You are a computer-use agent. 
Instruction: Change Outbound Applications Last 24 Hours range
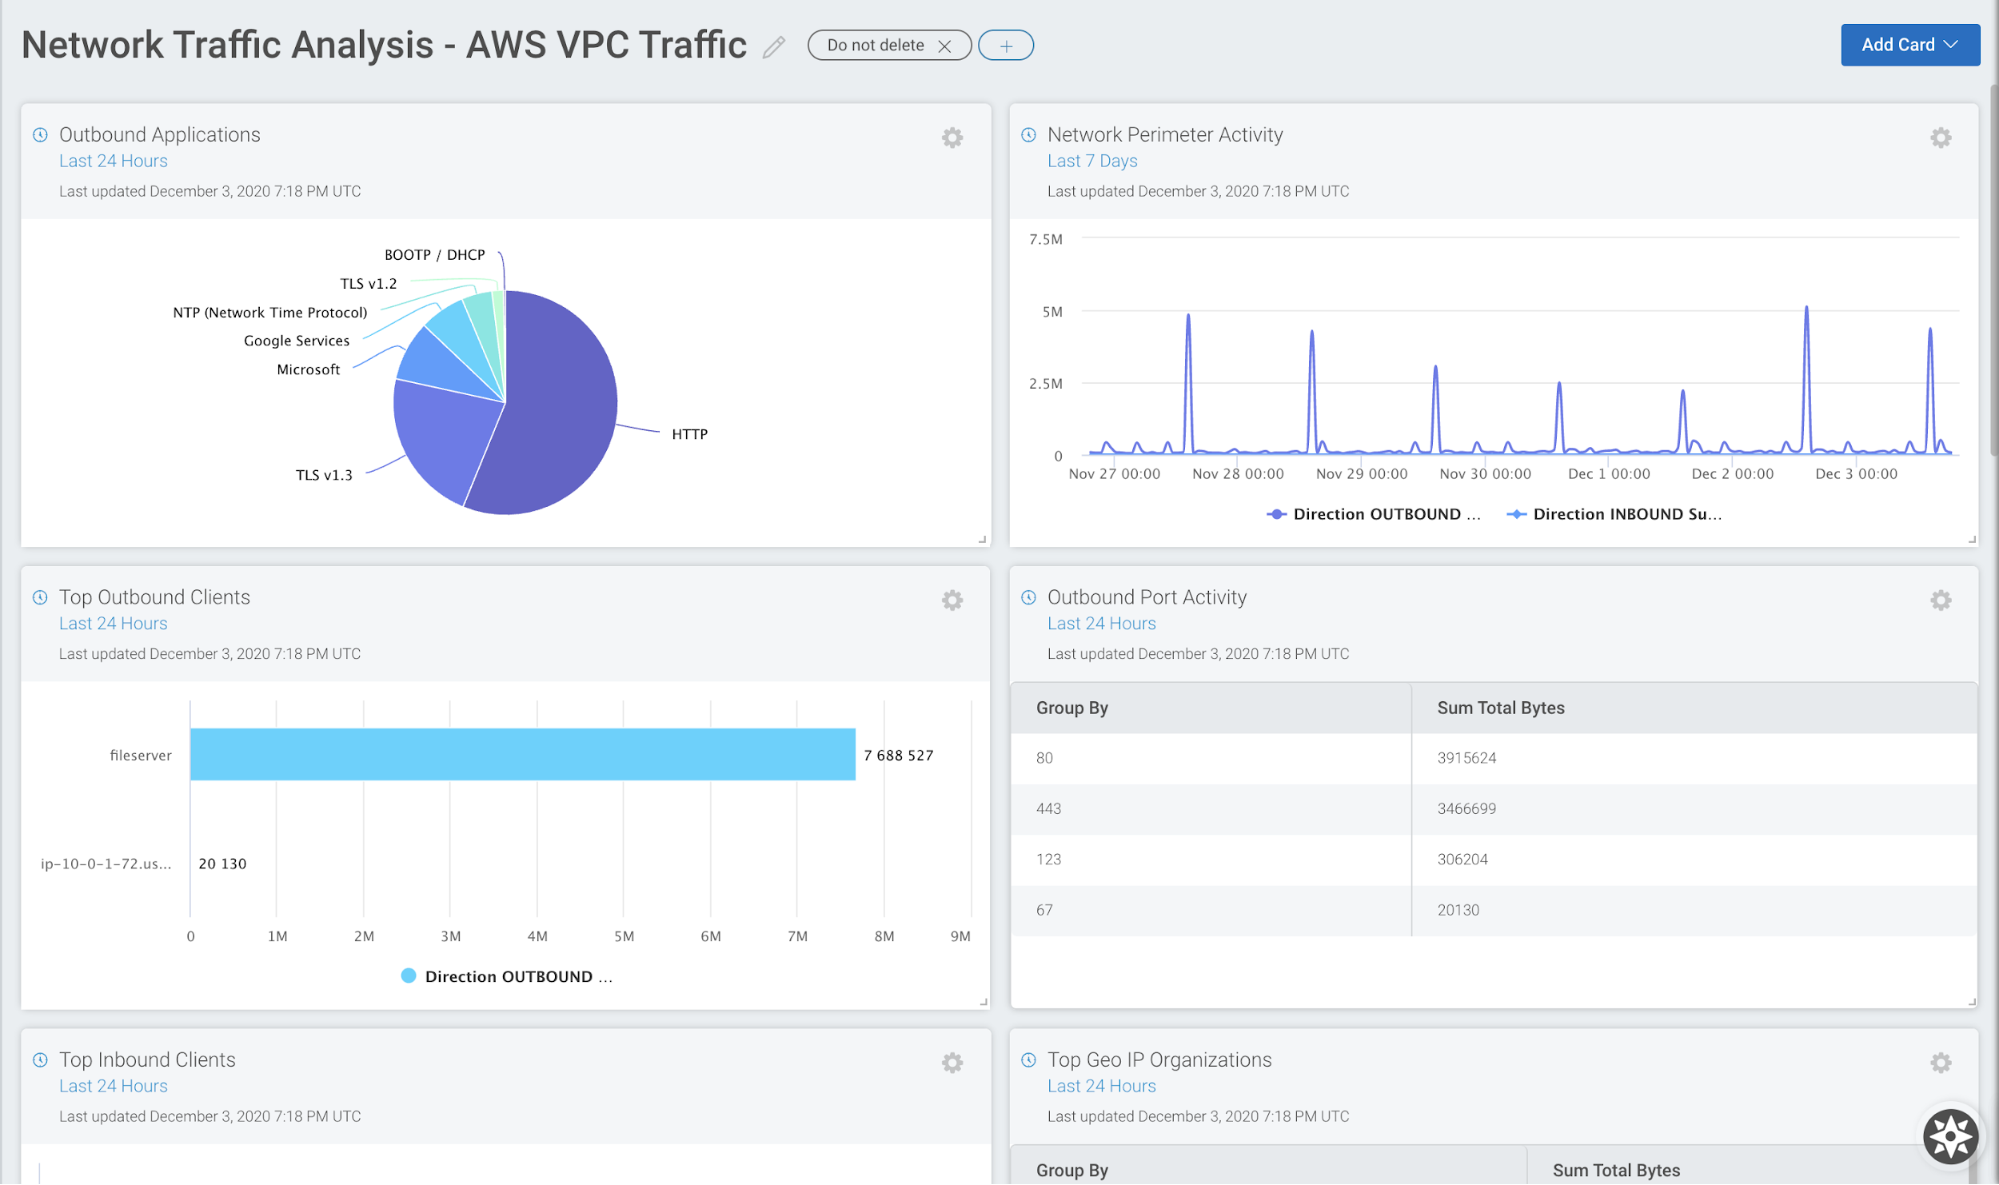(113, 161)
